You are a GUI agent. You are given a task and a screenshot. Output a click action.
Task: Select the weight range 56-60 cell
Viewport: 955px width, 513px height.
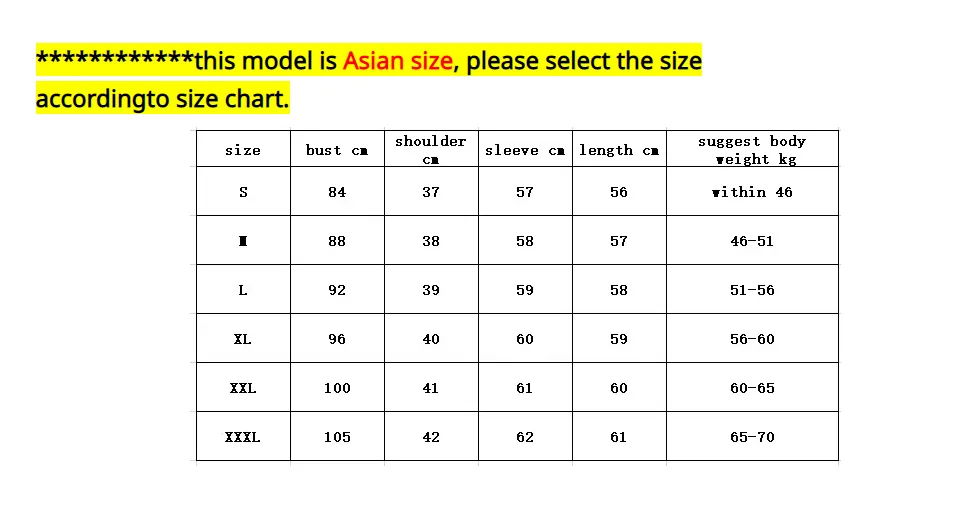pos(752,338)
